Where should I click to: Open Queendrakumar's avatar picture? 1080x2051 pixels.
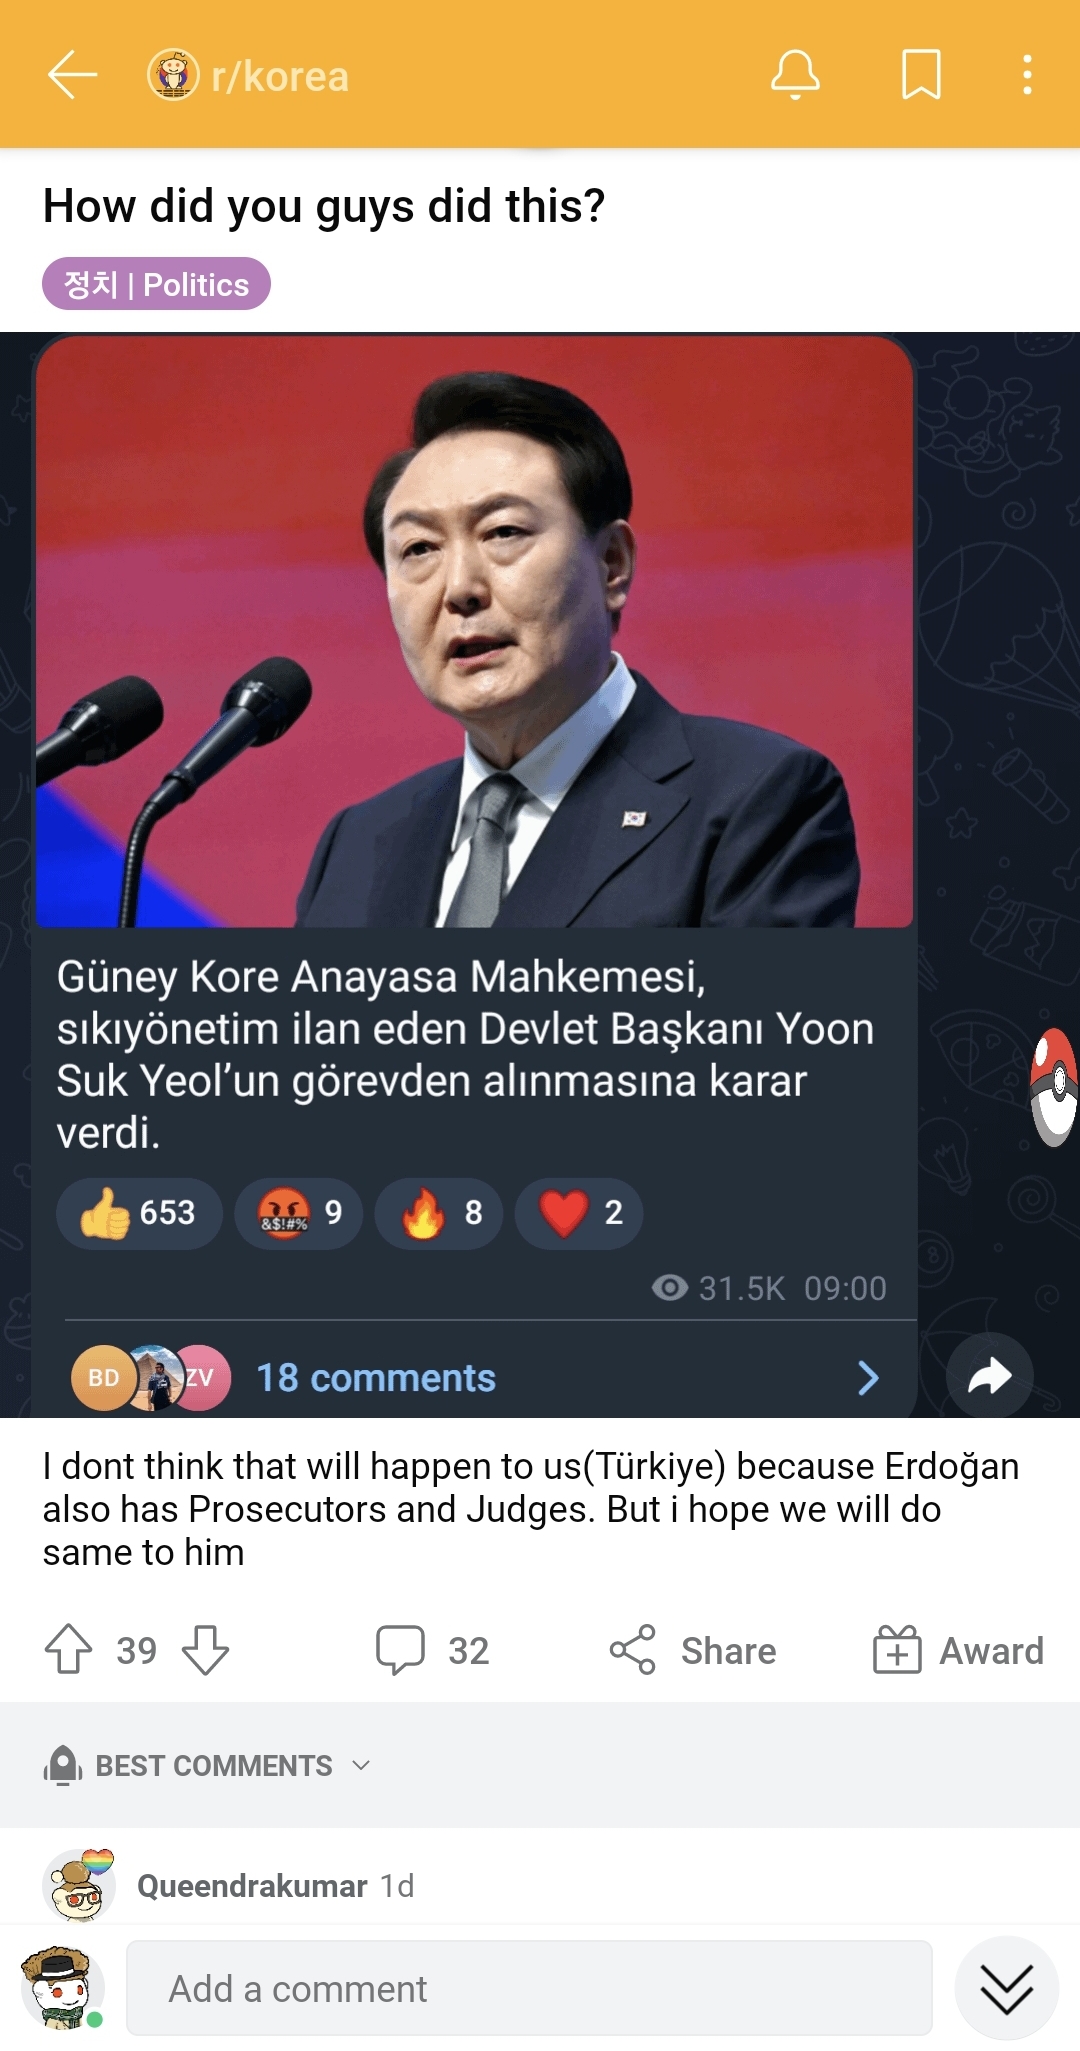point(78,1886)
